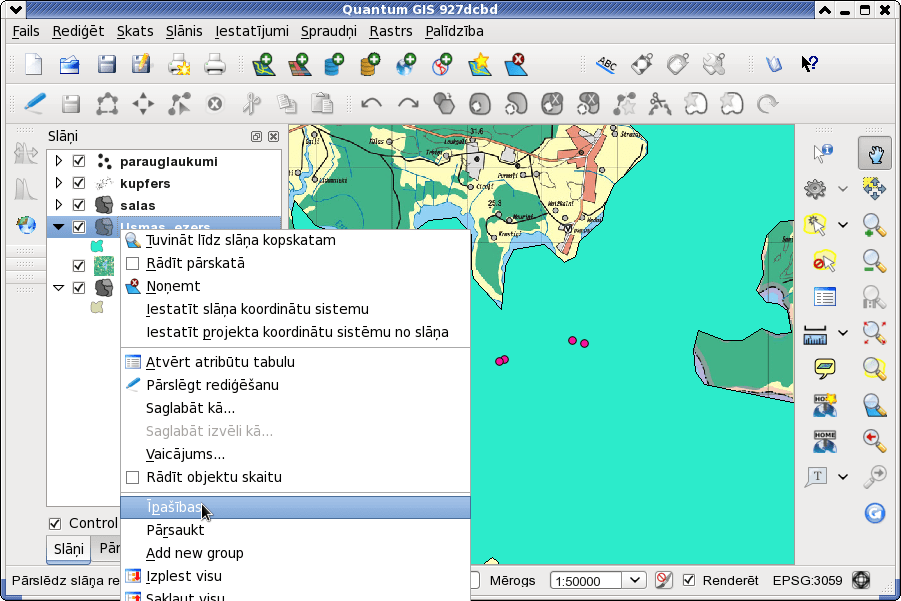
Task: Open the New Print Composer icon
Action: tap(179, 64)
